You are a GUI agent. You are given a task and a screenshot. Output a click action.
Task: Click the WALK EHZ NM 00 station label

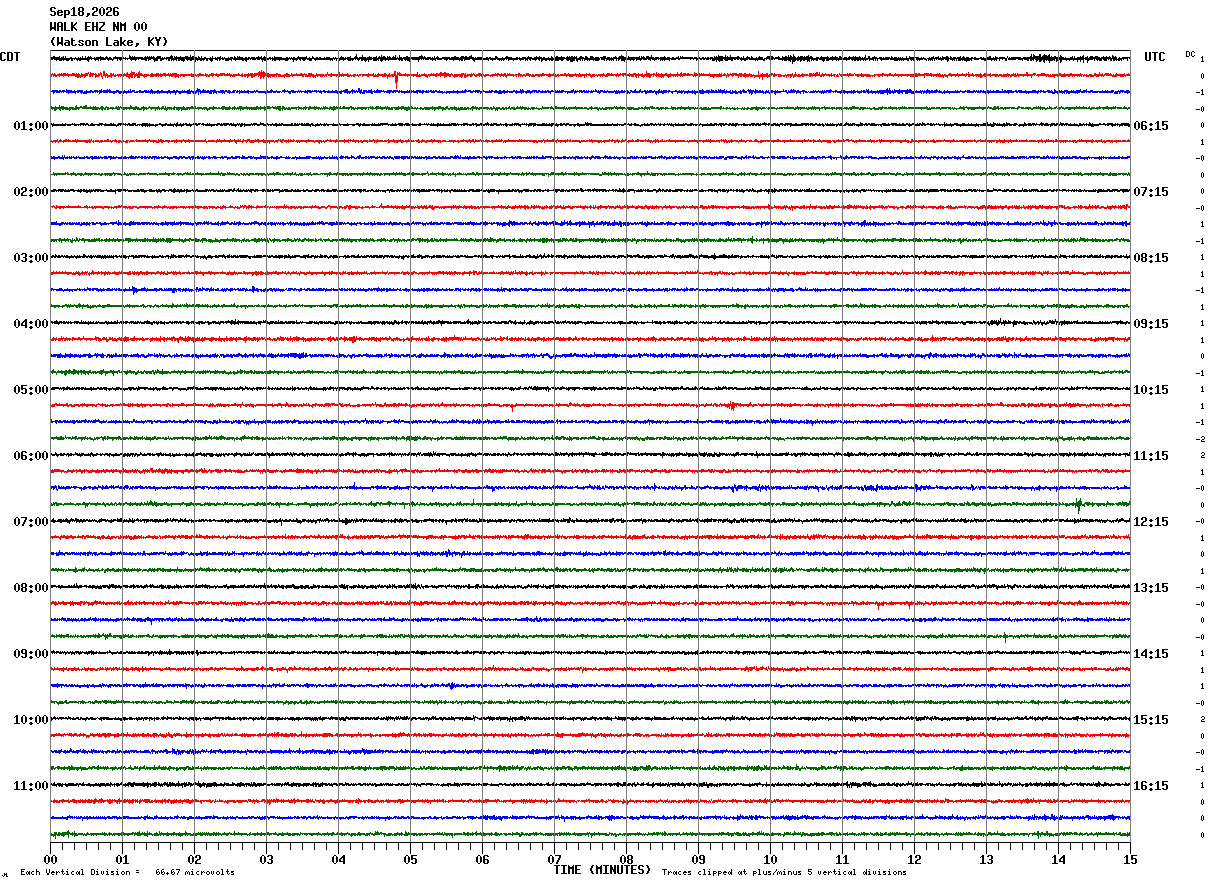(98, 27)
